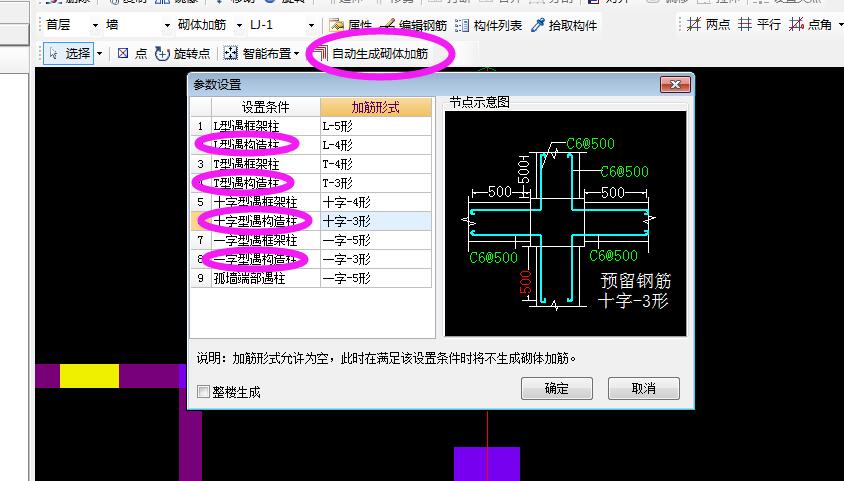
Task: Select row number 1 header
Action: pyautogui.click(x=201, y=126)
